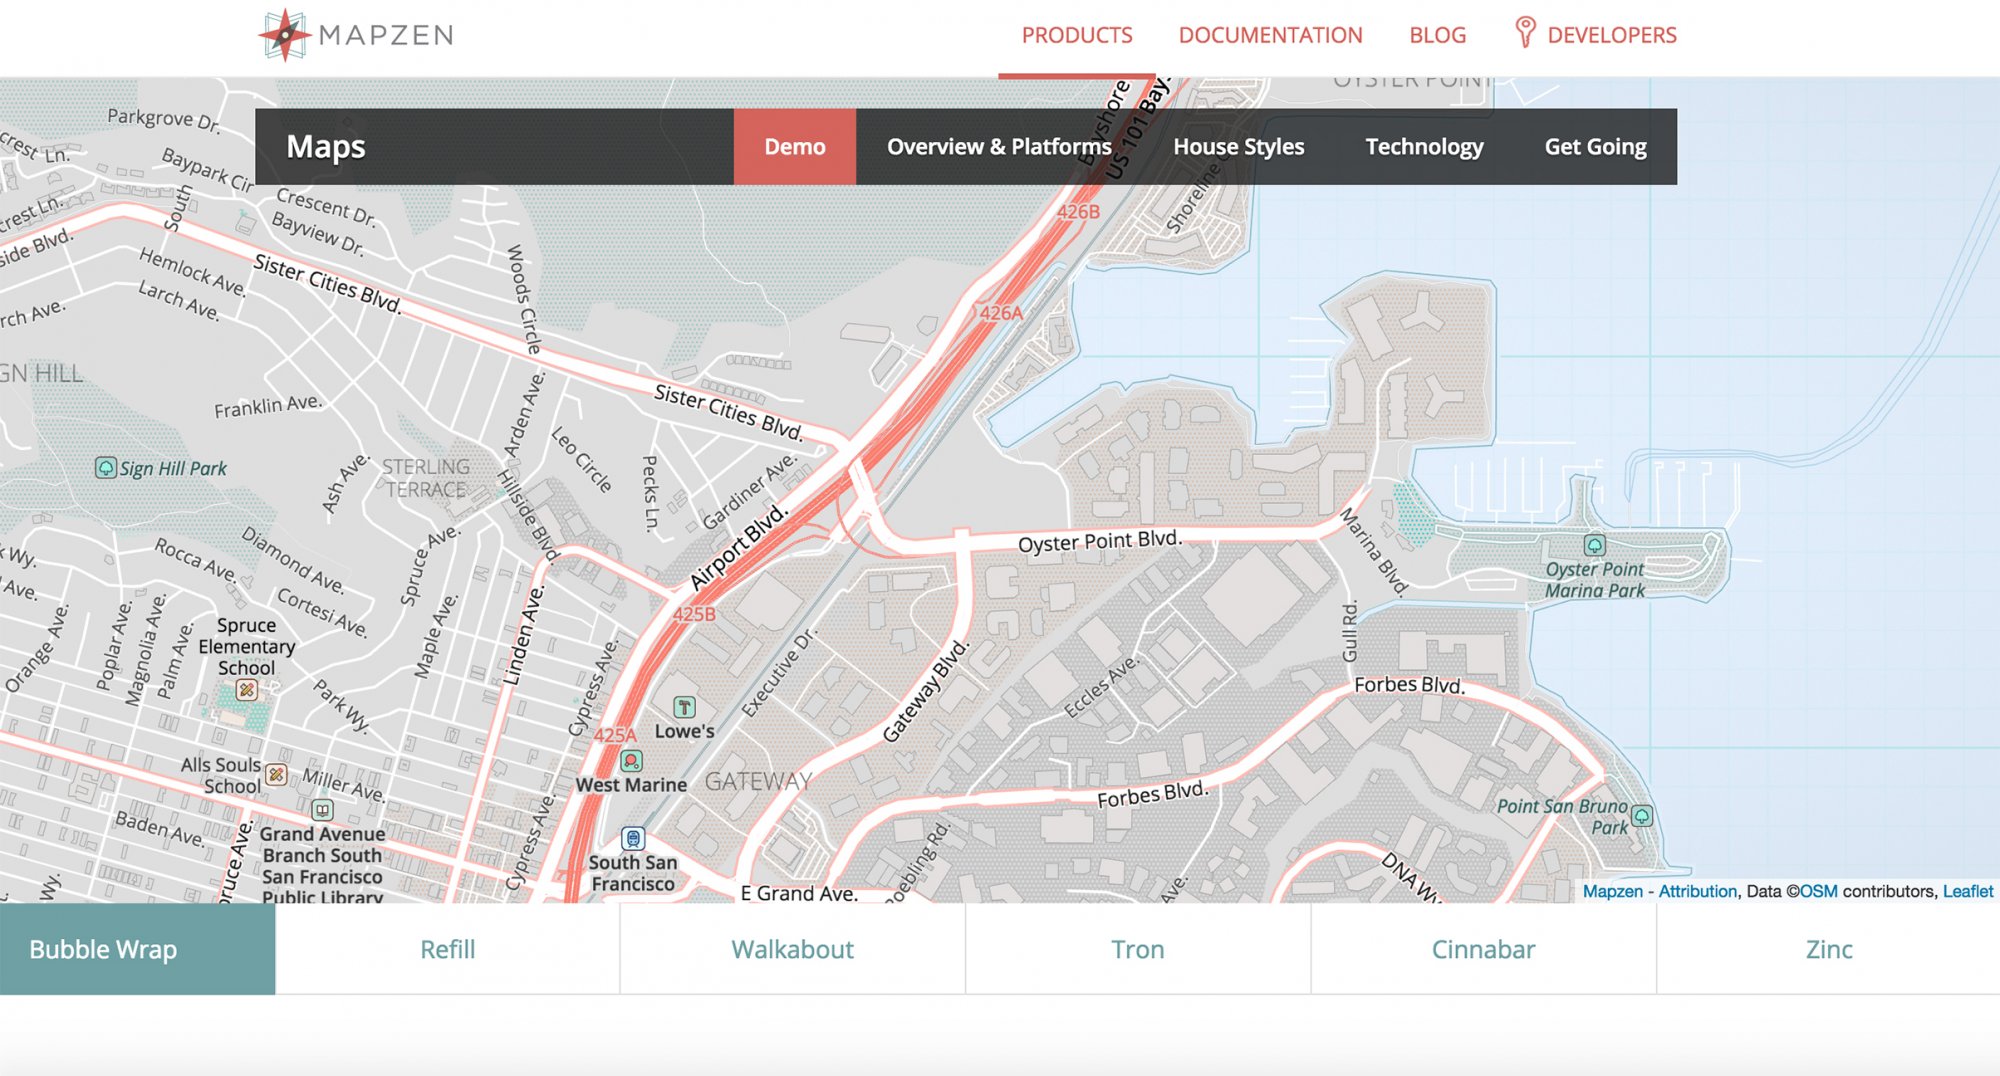Screen dimensions: 2000x1076
Task: Click the Lowe's hardware store icon
Action: (684, 707)
